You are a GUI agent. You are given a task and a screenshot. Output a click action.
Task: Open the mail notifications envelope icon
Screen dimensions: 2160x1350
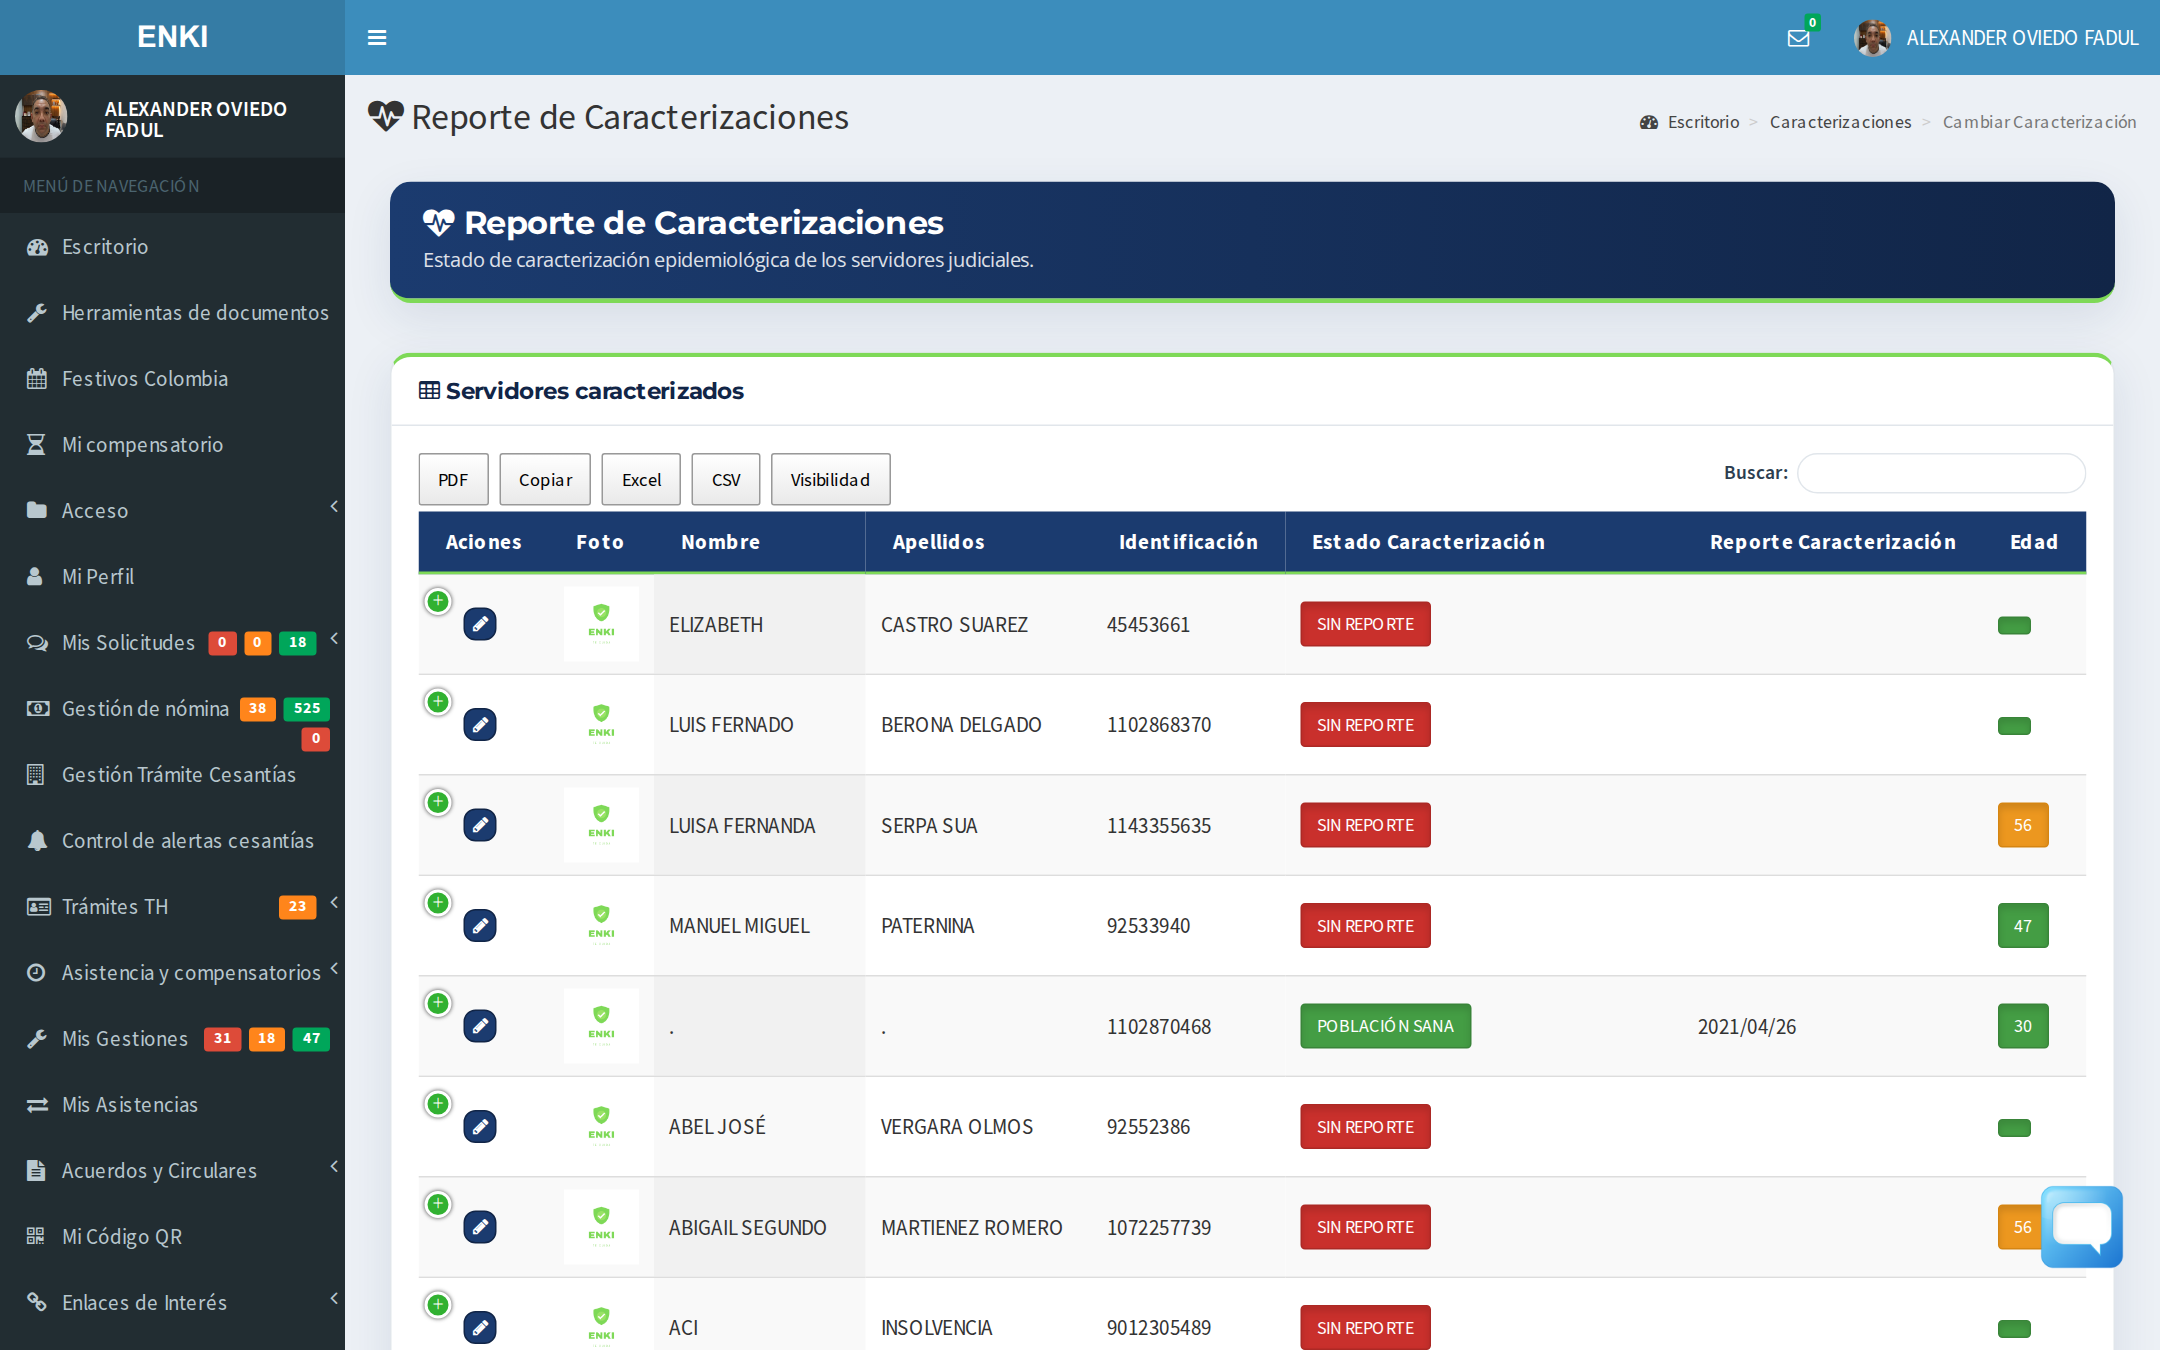point(1798,38)
